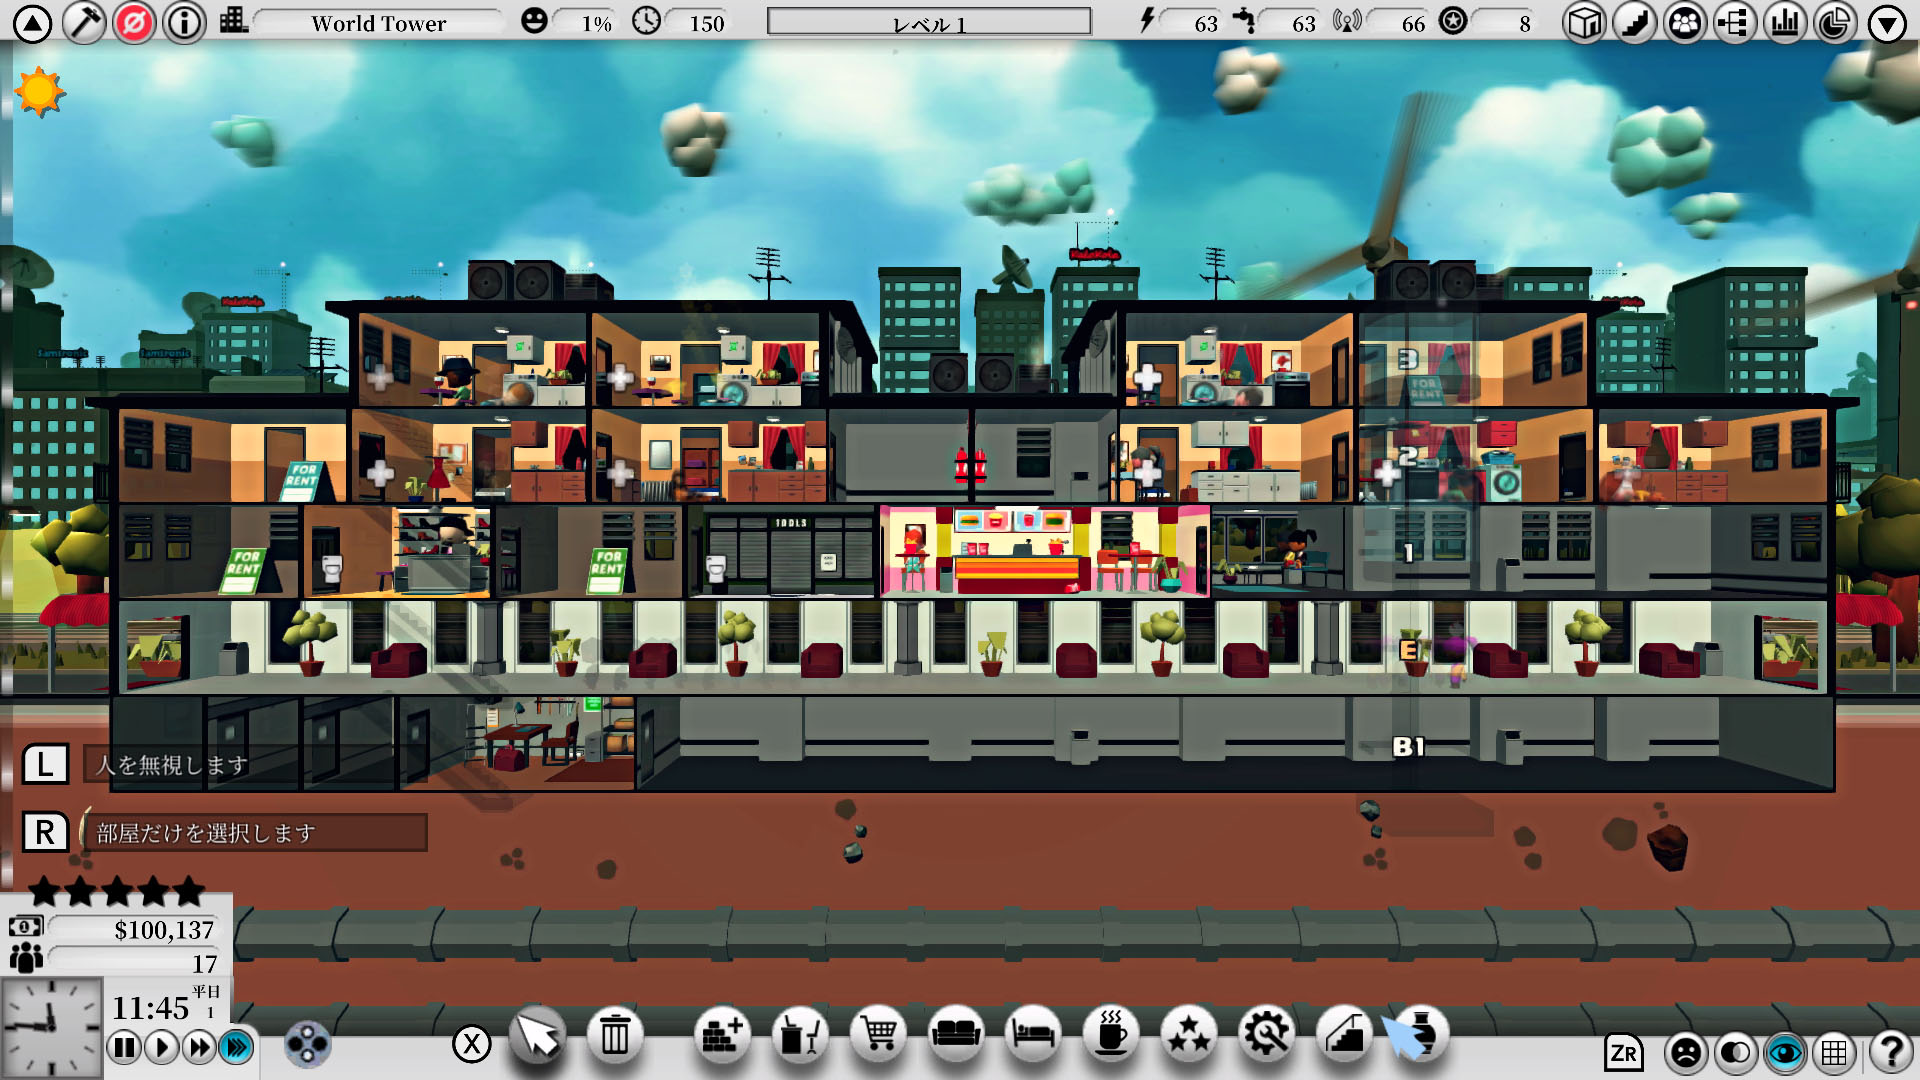
Task: Open the bed apartment category
Action: pyautogui.click(x=1034, y=1034)
